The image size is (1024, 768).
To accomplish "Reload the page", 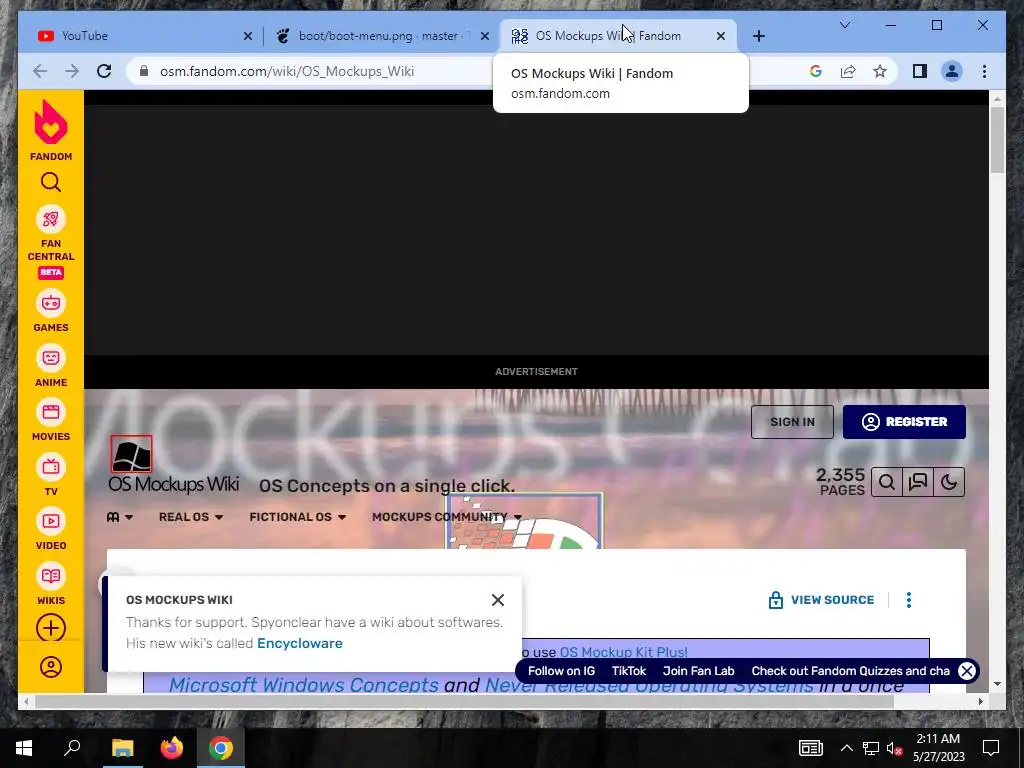I will (104, 71).
